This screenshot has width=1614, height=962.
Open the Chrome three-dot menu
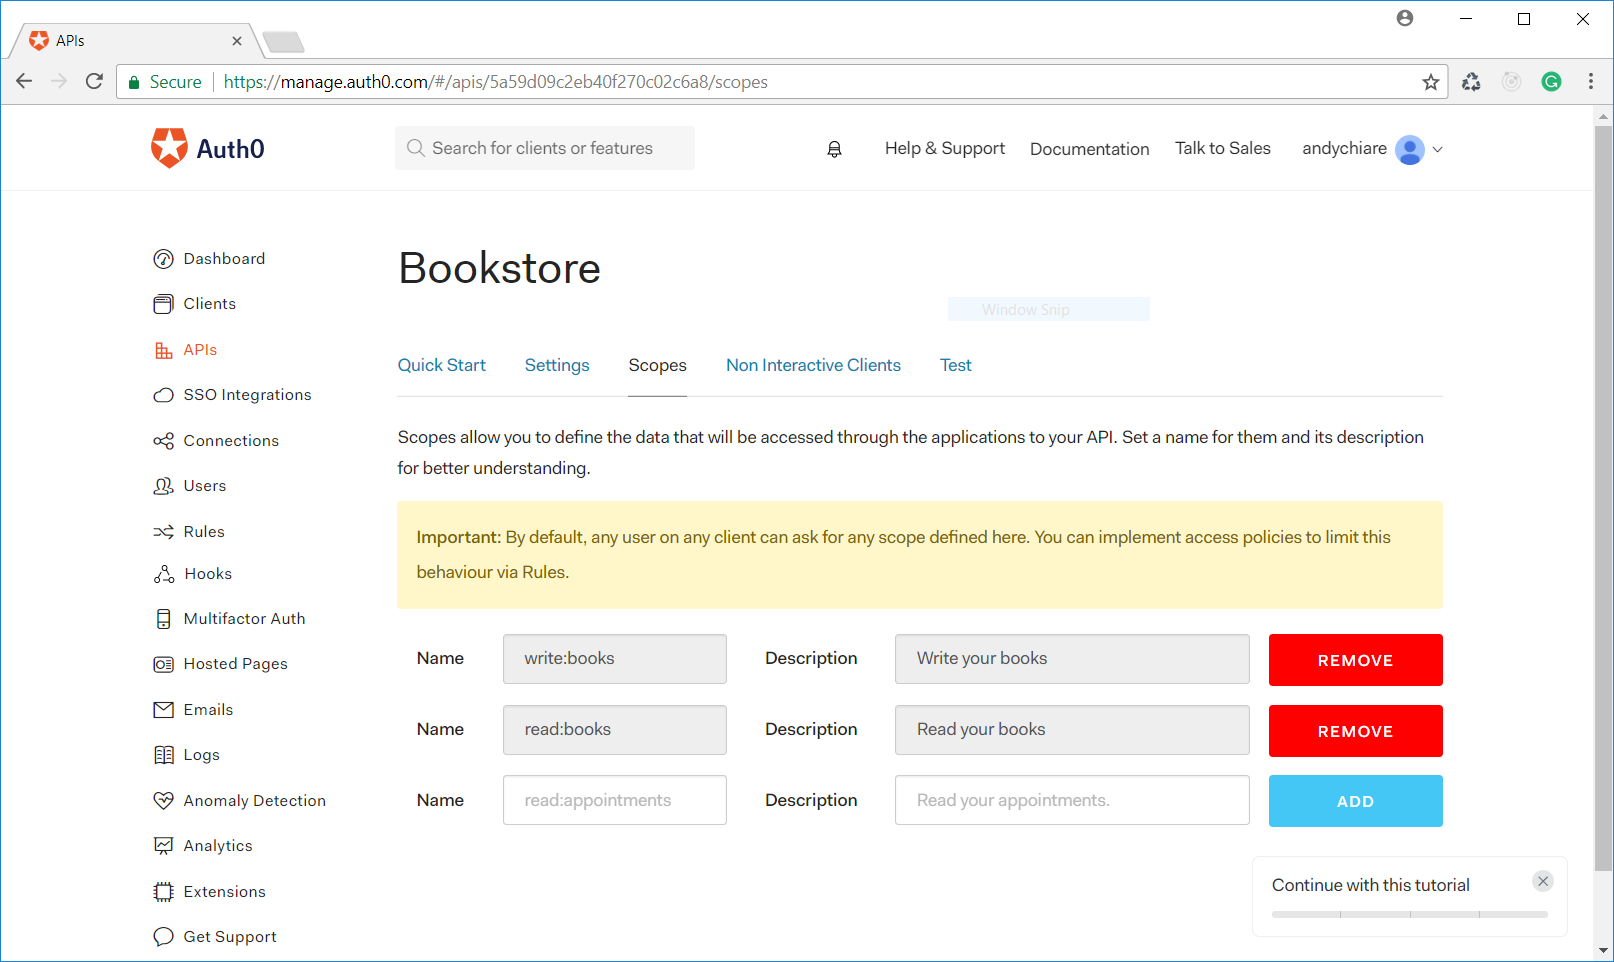[1591, 82]
